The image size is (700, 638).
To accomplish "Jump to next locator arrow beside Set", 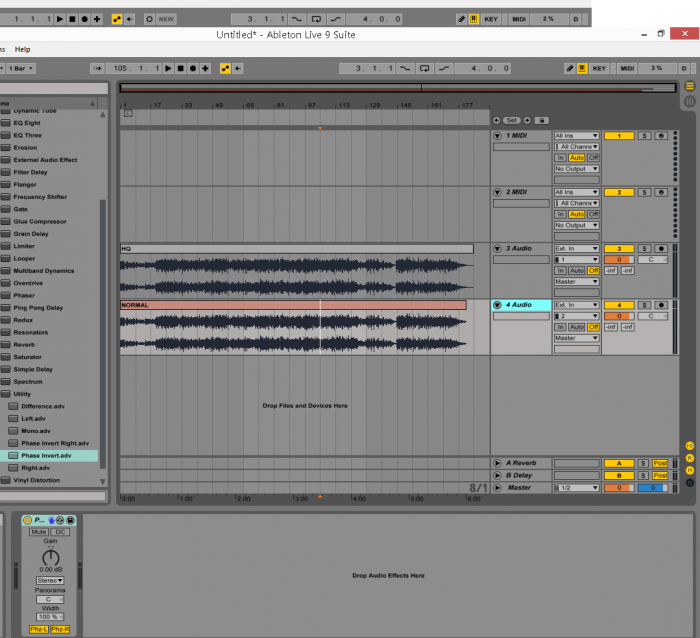I will (x=527, y=120).
